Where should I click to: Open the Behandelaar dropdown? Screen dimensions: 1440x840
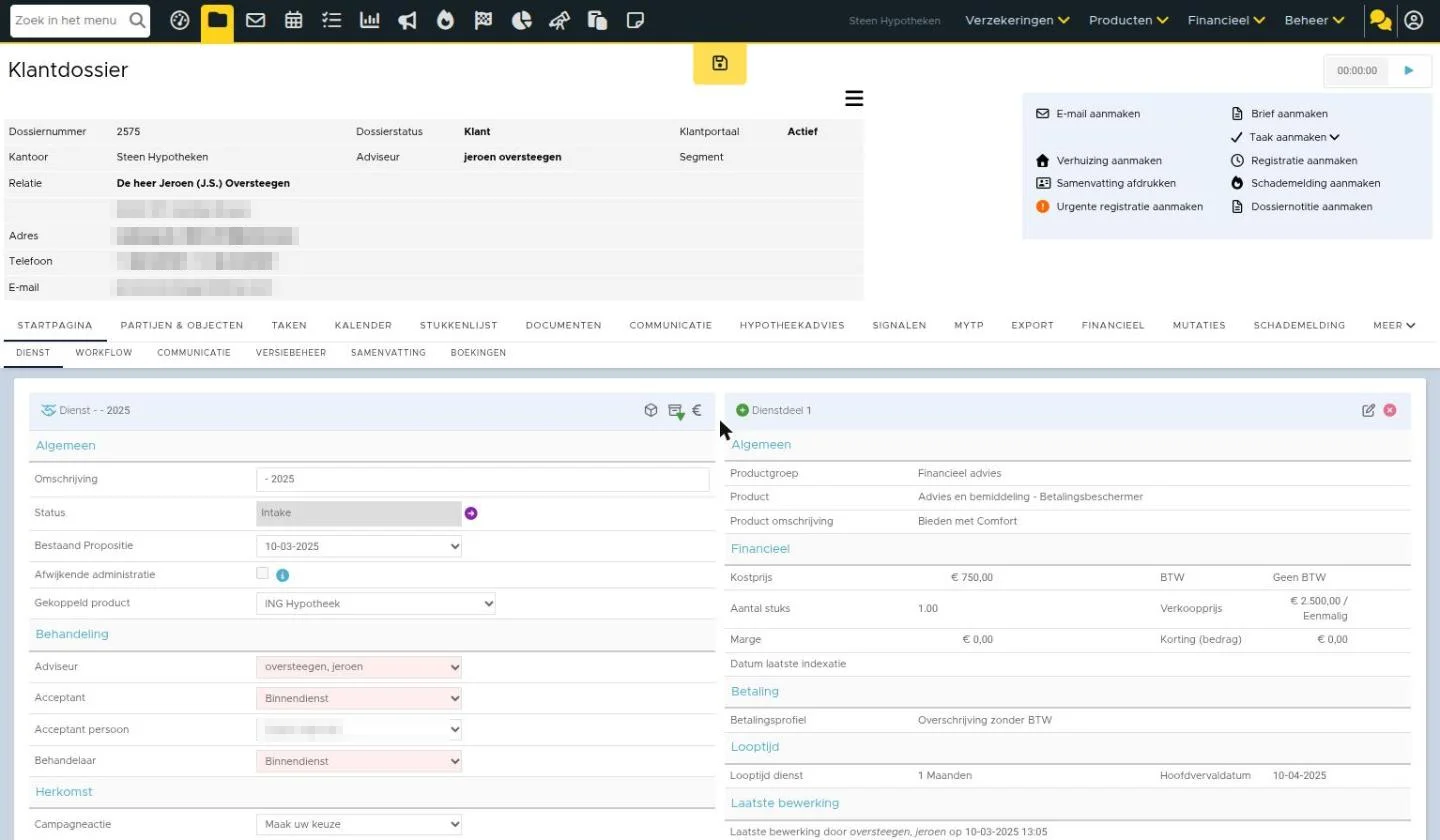pyautogui.click(x=359, y=761)
